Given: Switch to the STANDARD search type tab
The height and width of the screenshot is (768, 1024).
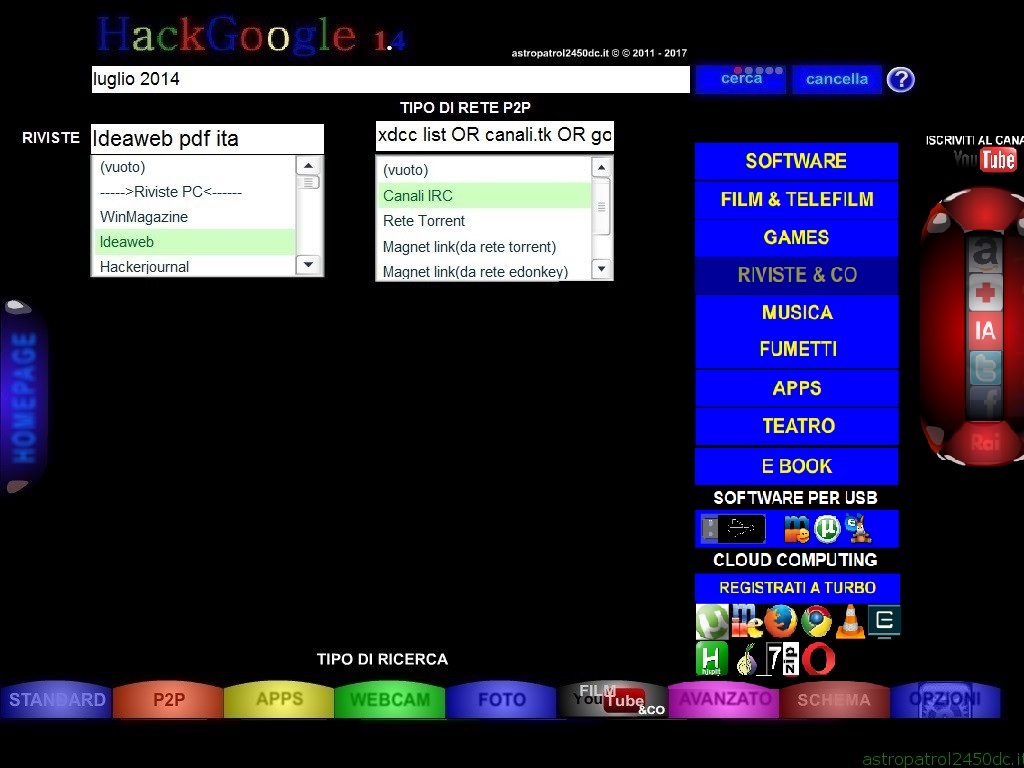Looking at the screenshot, I should pyautogui.click(x=57, y=699).
